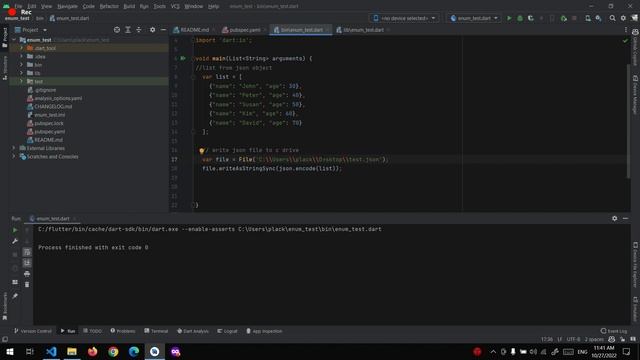Screen dimensions: 640x360
Task: Select pubspec.lock in project tree
Action: (49, 123)
